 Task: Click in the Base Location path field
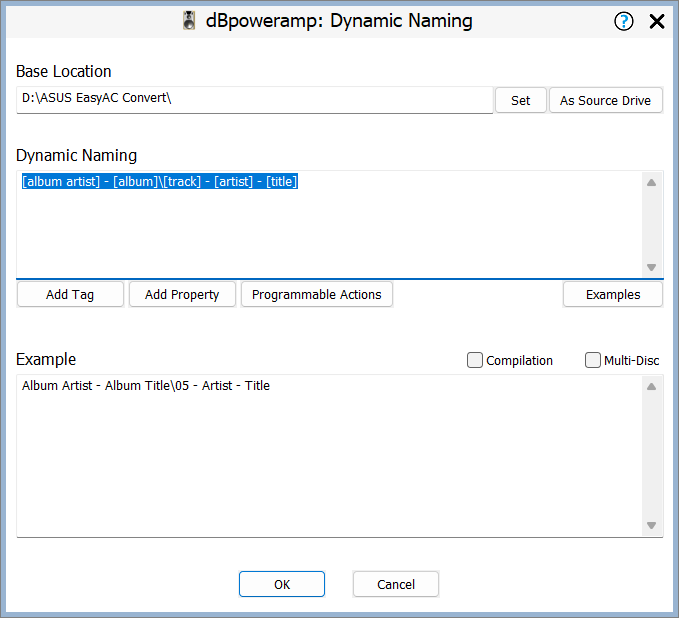click(x=254, y=100)
